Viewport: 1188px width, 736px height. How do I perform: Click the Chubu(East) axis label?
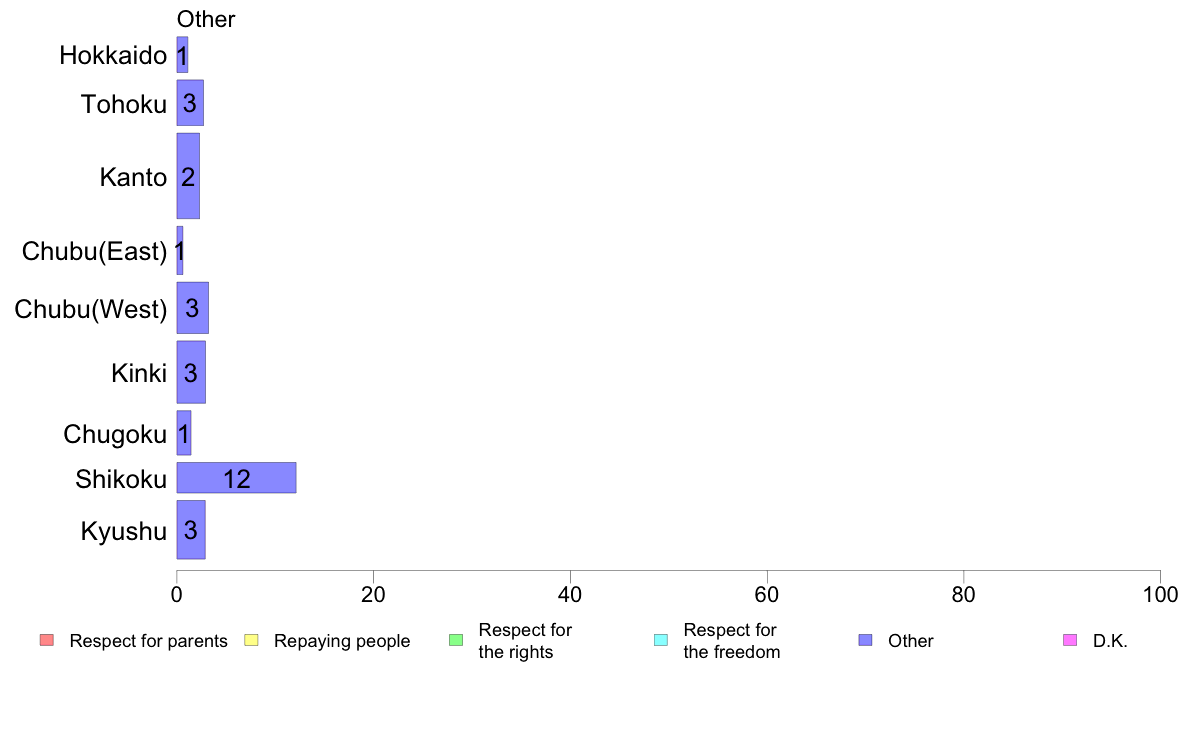[x=94, y=251]
